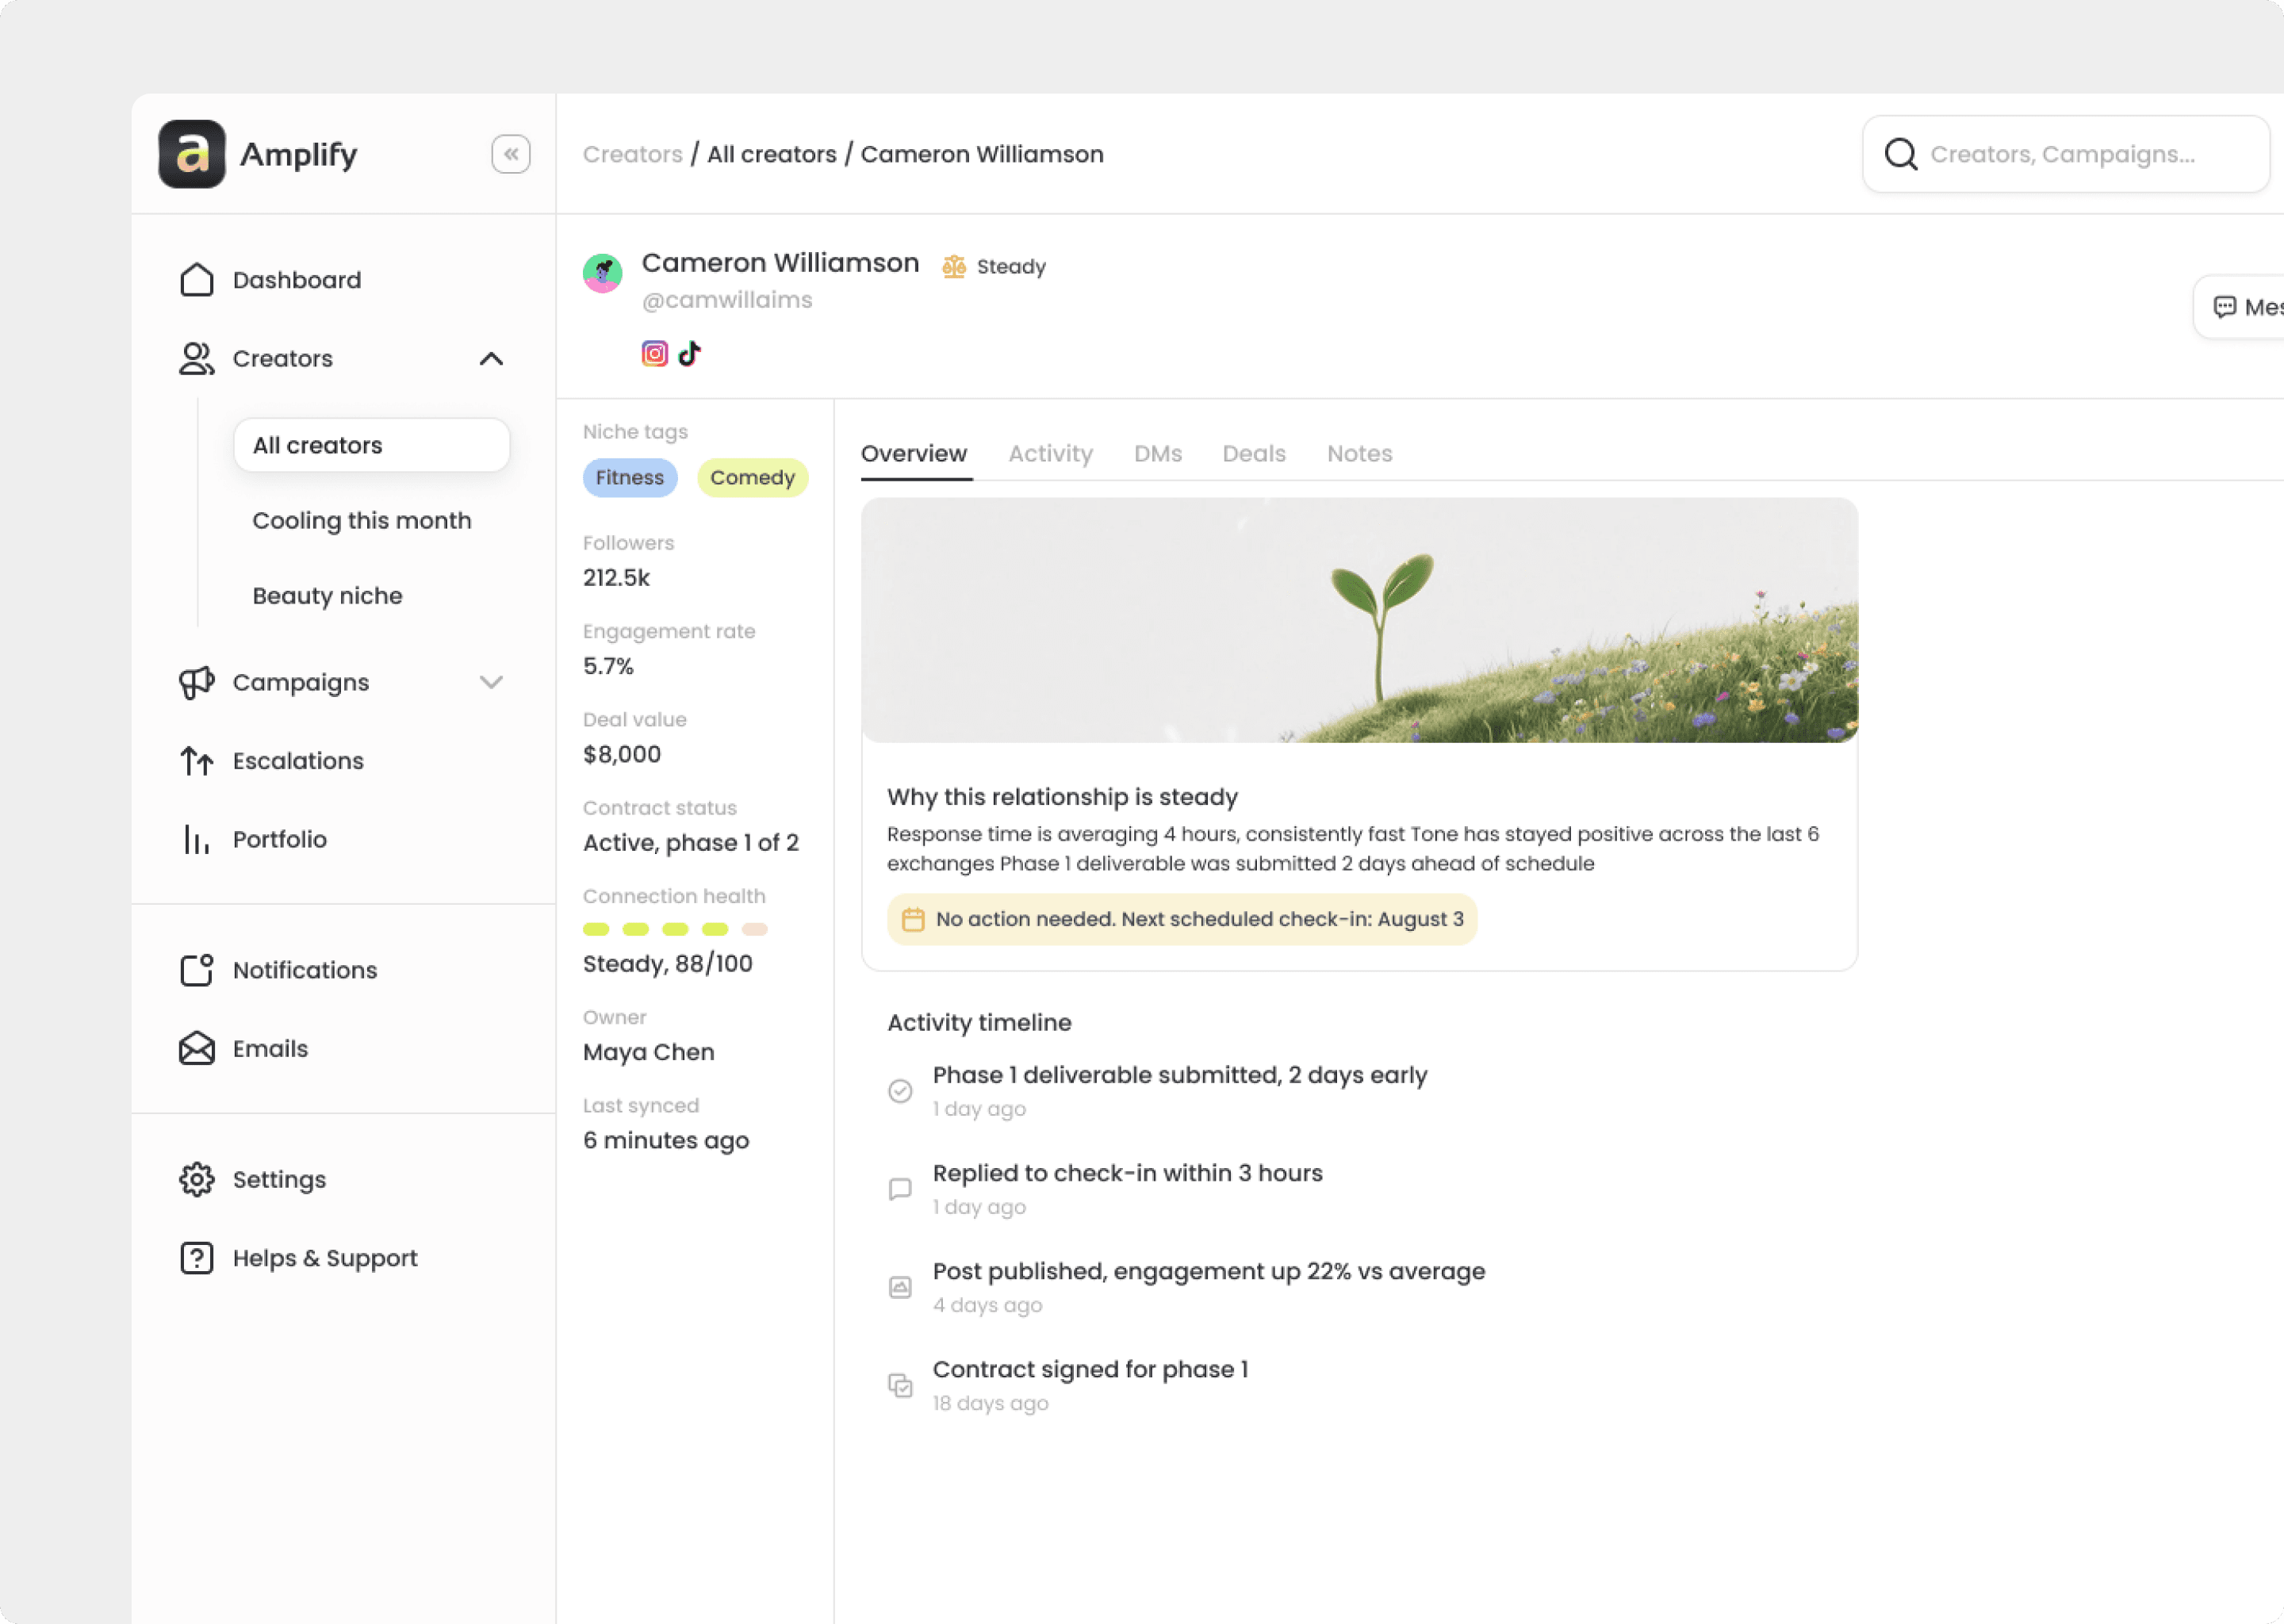Click the @camwillaims handle
Image resolution: width=2284 pixels, height=1624 pixels.
point(727,300)
